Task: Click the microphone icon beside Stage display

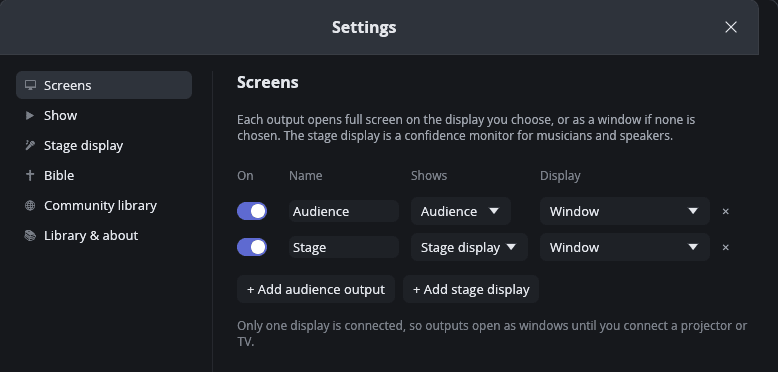Action: [30, 145]
